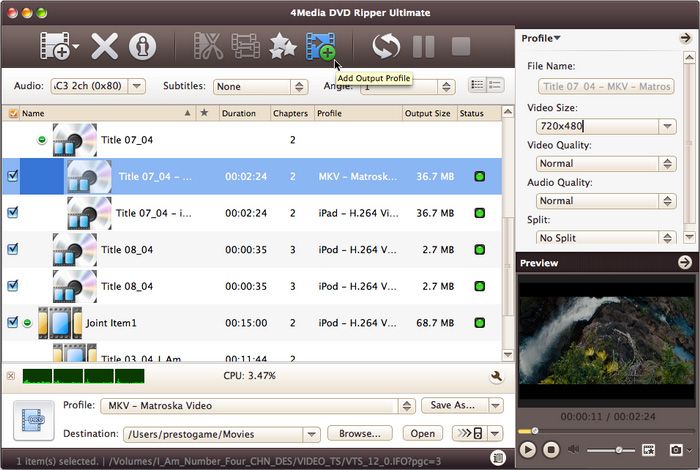
Task: Open preferences with the wrench icon
Action: [495, 377]
